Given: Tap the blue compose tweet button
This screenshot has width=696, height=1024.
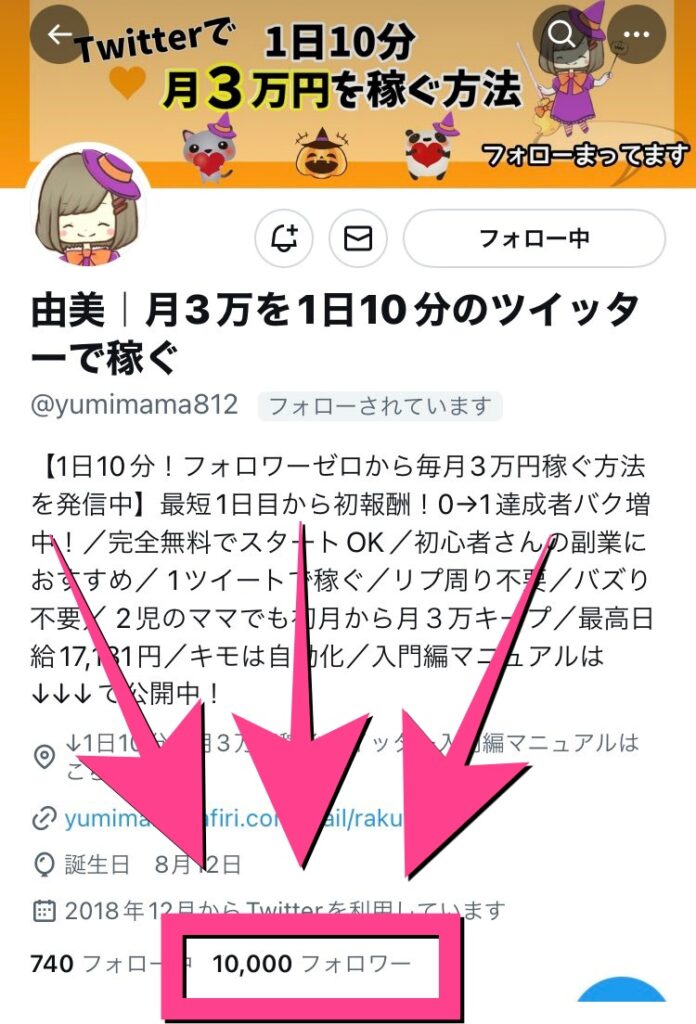Looking at the screenshot, I should (x=622, y=999).
